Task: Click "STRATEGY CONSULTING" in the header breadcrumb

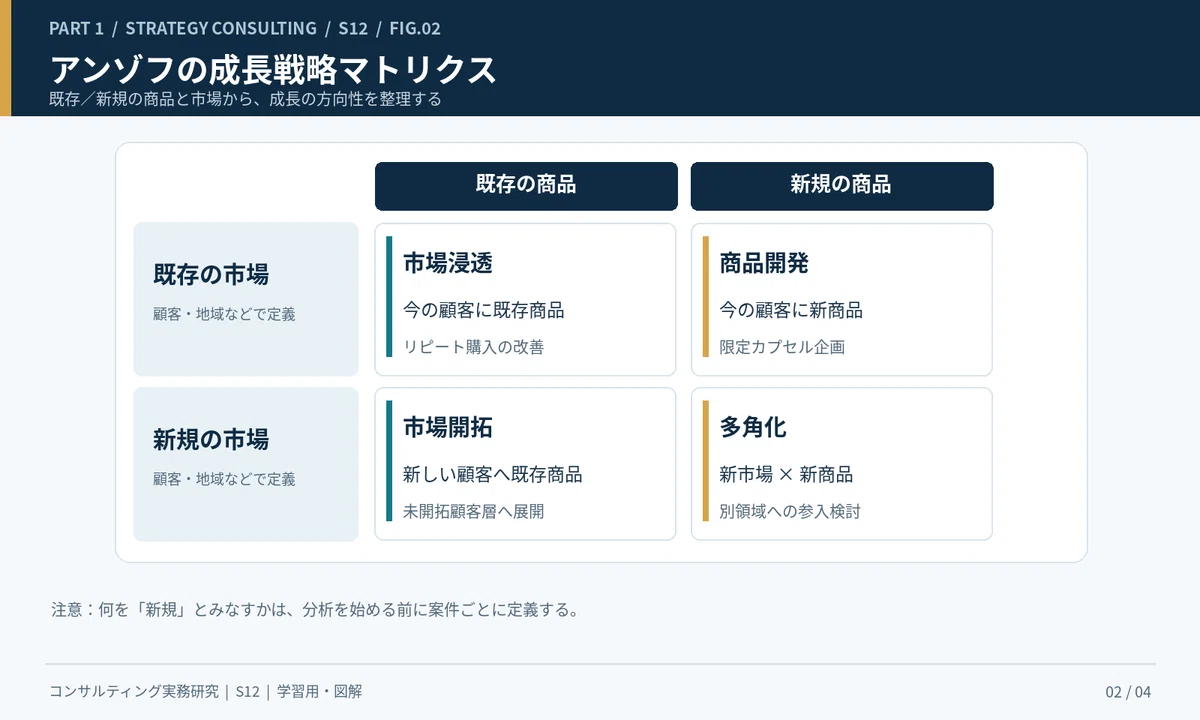Action: 221,28
